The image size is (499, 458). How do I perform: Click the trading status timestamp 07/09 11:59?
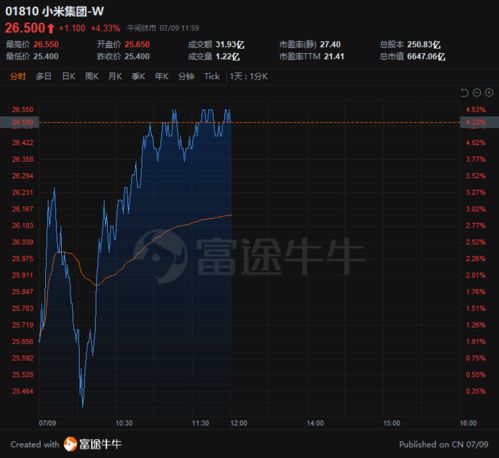tap(179, 28)
